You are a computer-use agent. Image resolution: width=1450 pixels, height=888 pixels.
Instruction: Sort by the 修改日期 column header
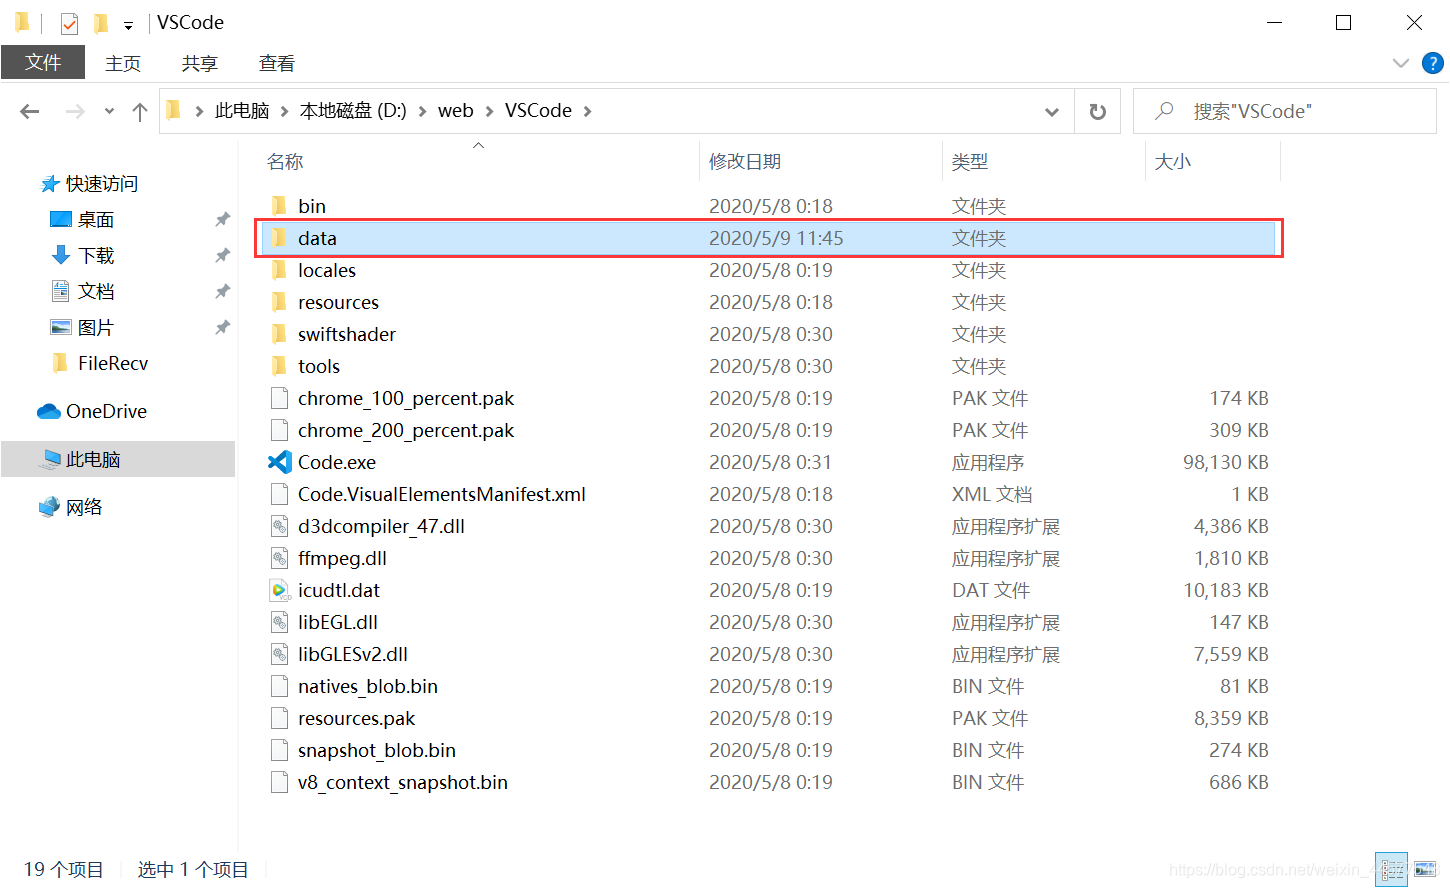(745, 162)
